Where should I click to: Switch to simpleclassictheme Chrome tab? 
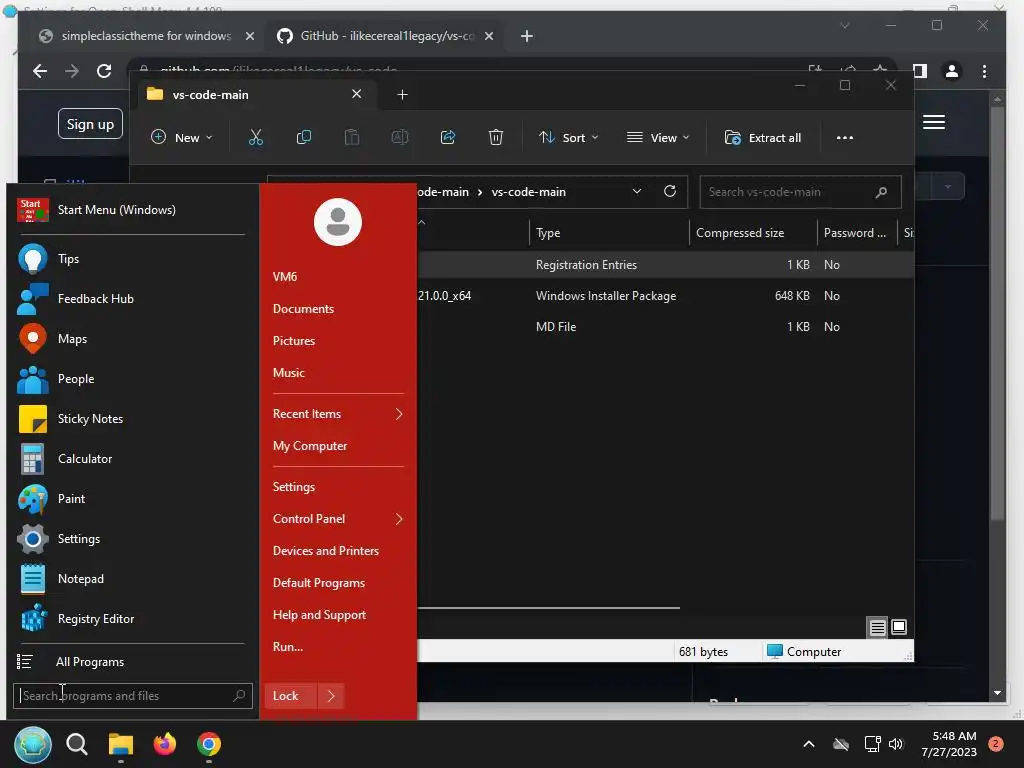pos(146,36)
